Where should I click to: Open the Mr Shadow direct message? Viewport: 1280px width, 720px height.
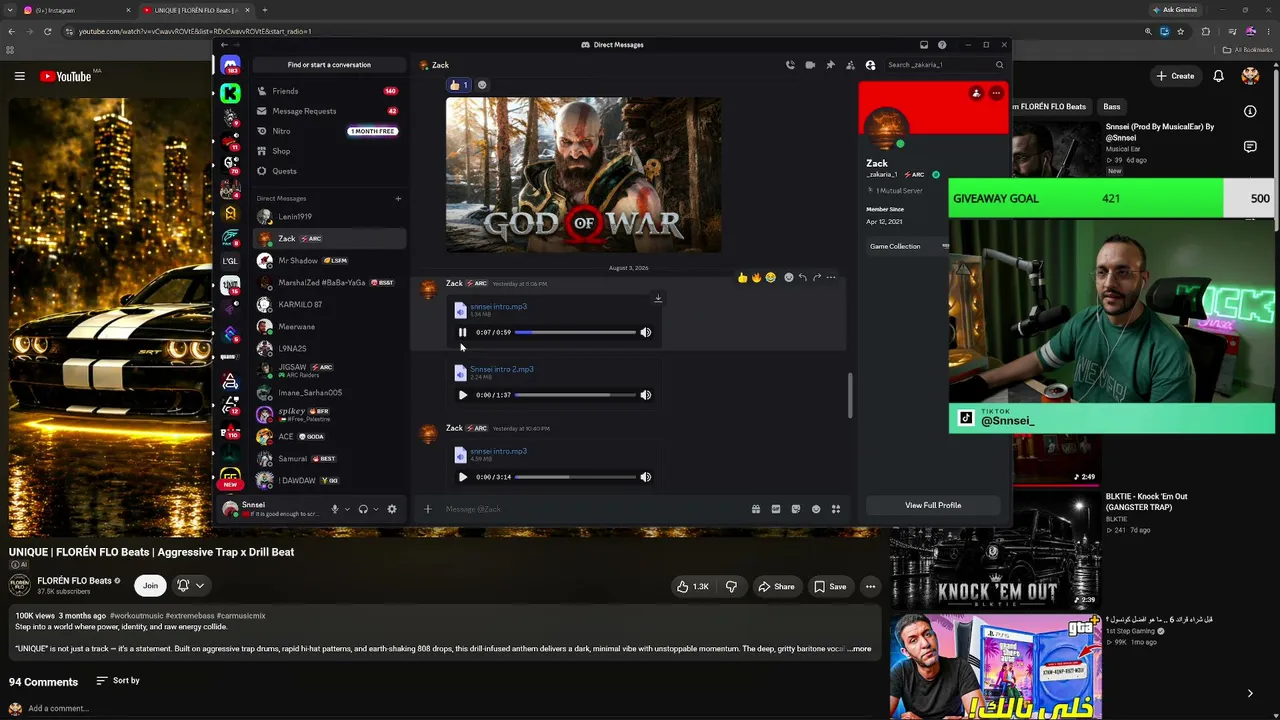(328, 260)
